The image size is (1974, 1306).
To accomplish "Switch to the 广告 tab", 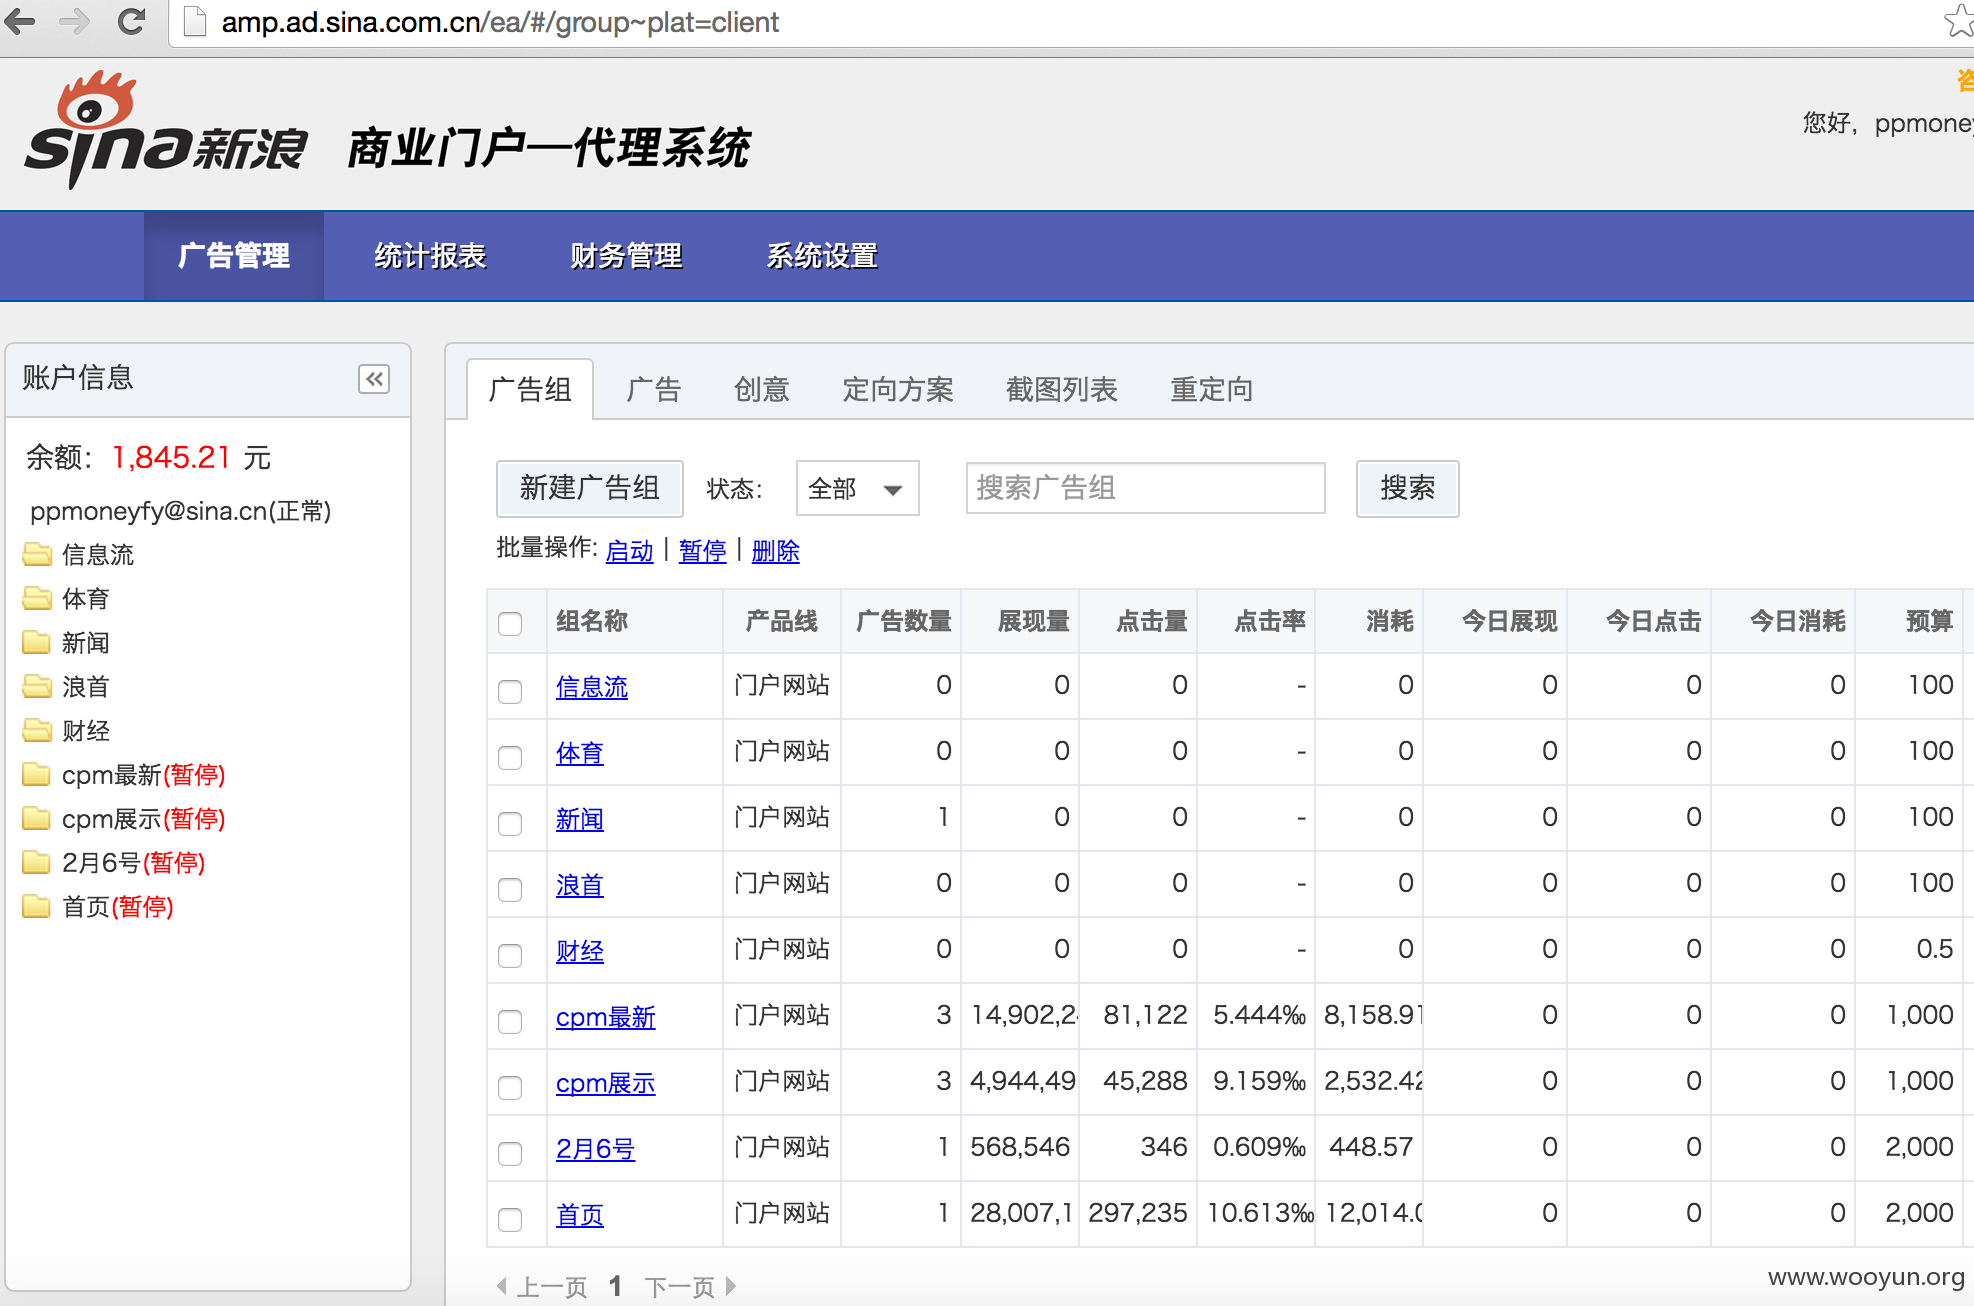I will click(654, 389).
